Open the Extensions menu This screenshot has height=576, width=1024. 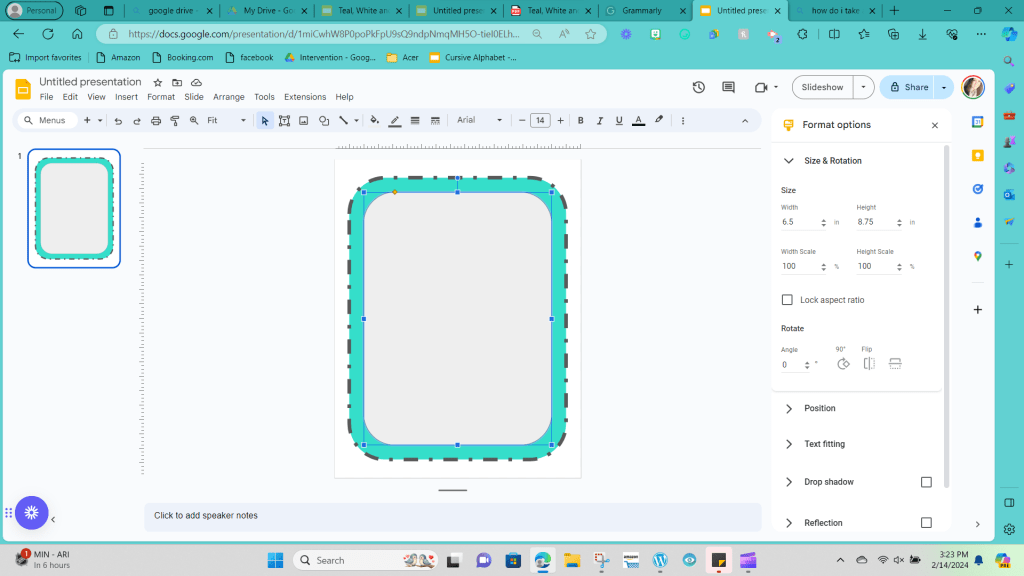(304, 97)
